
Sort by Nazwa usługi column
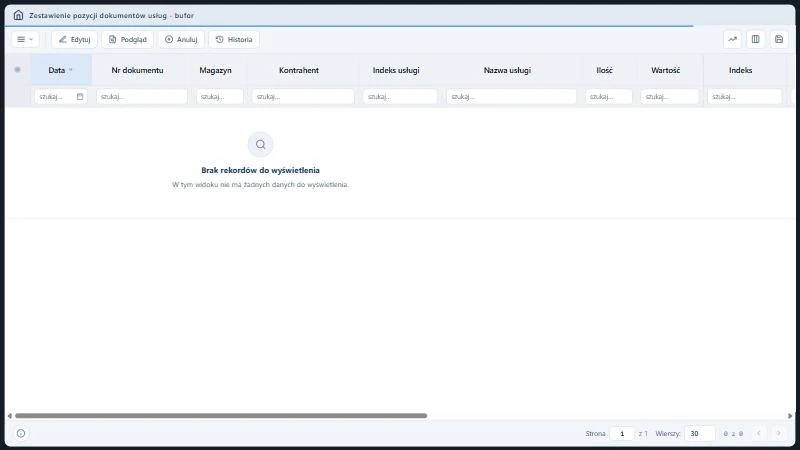(507, 70)
